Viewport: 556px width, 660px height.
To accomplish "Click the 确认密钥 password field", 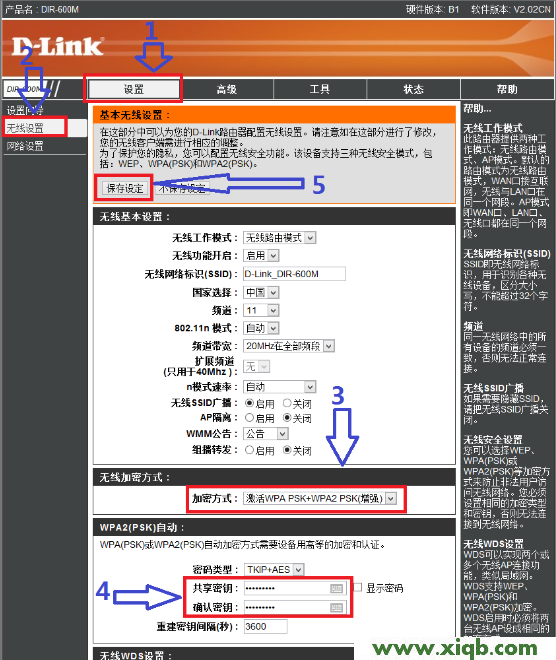I will [294, 607].
